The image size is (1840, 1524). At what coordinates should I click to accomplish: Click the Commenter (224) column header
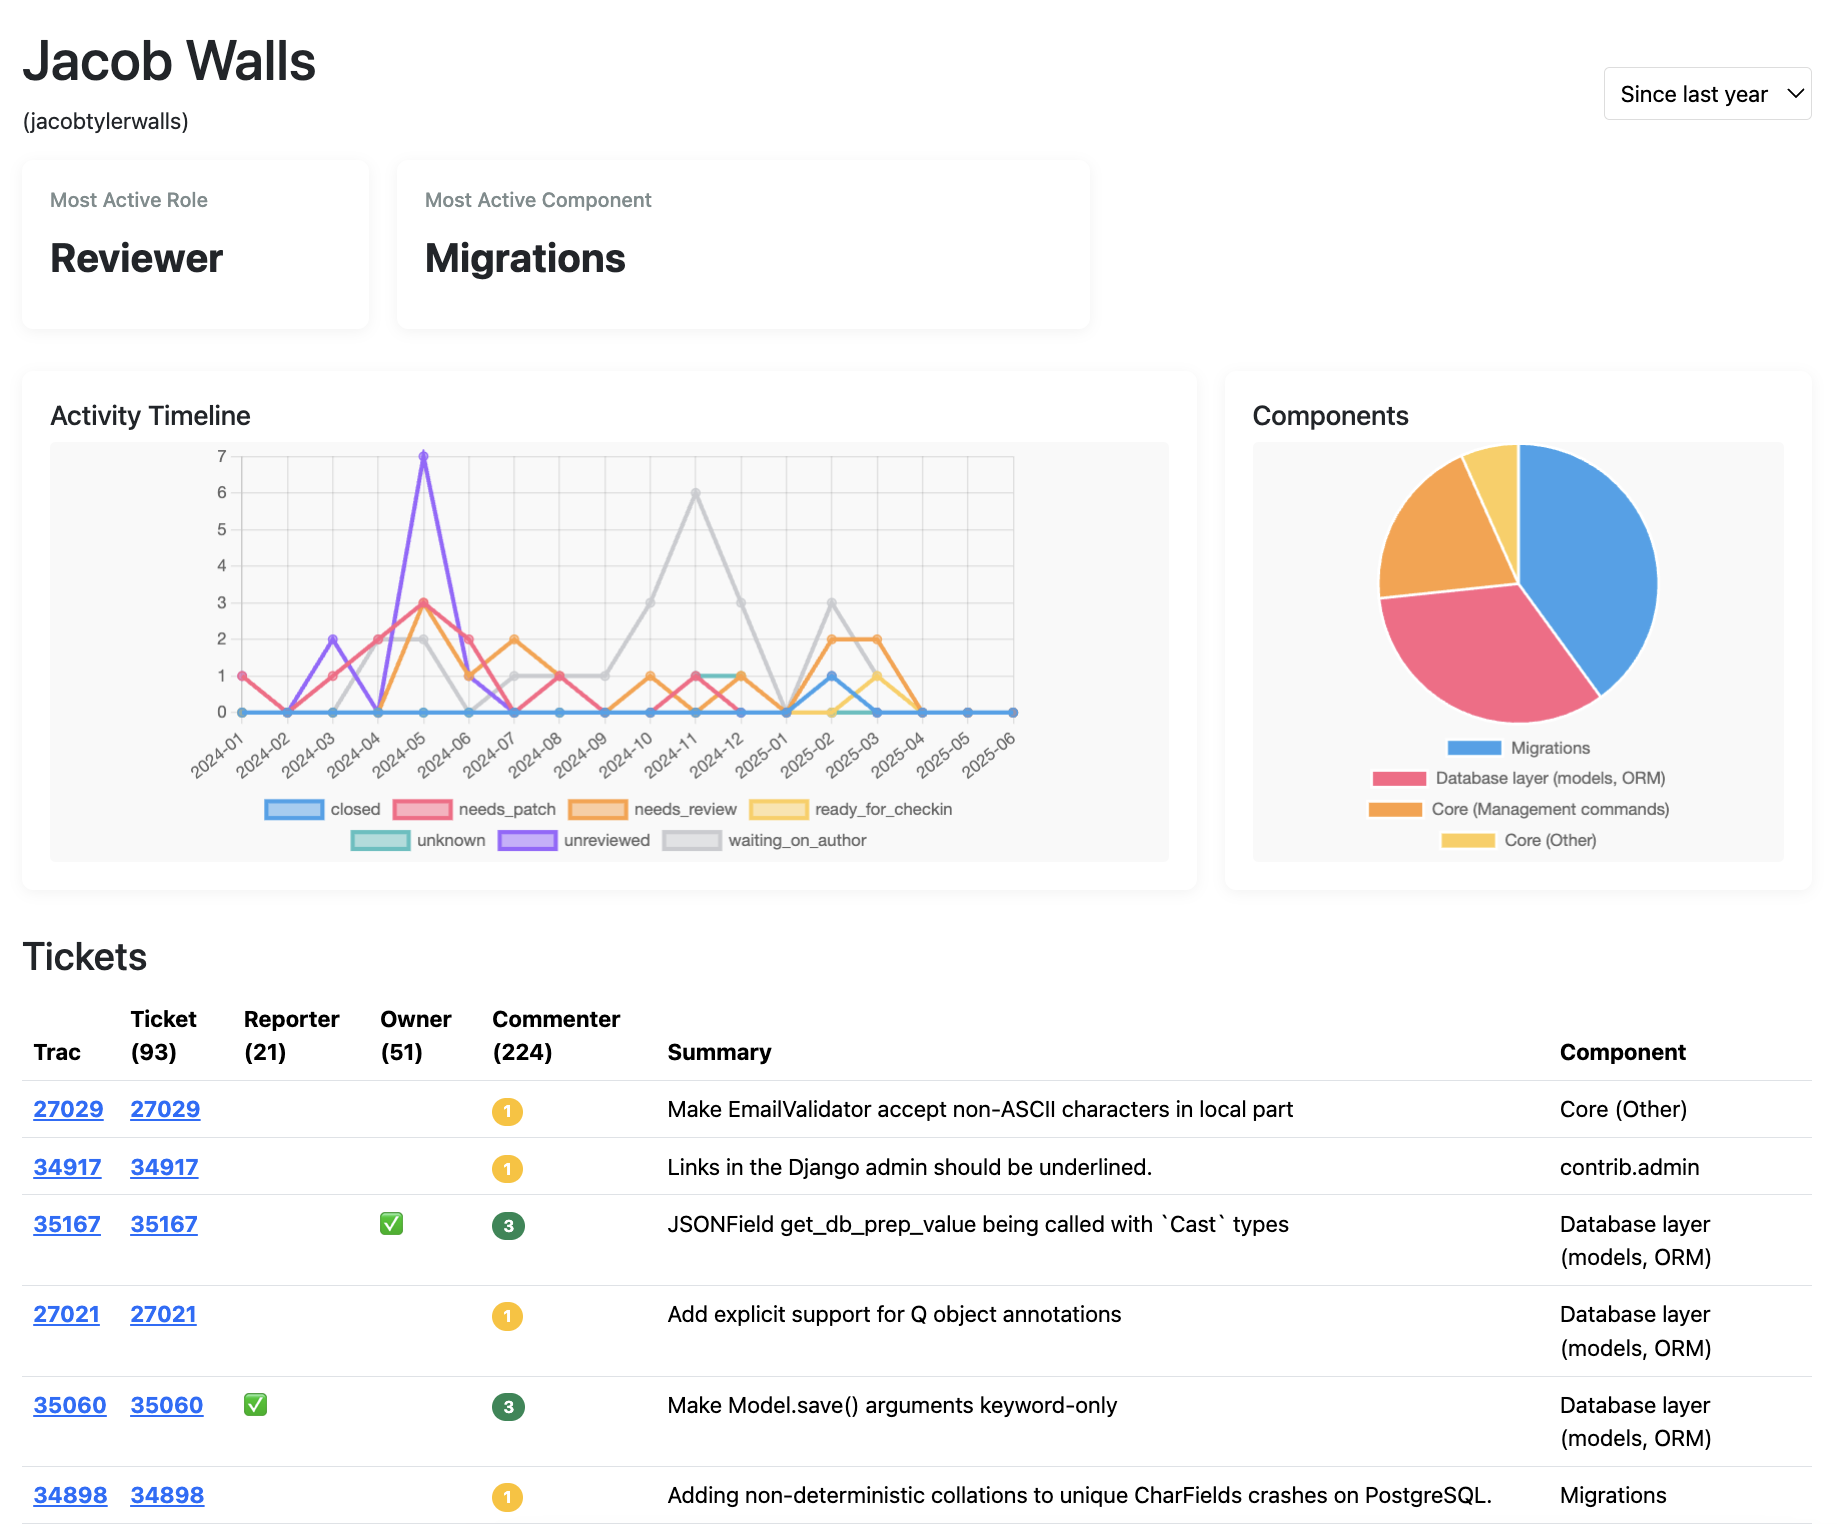click(x=556, y=1035)
